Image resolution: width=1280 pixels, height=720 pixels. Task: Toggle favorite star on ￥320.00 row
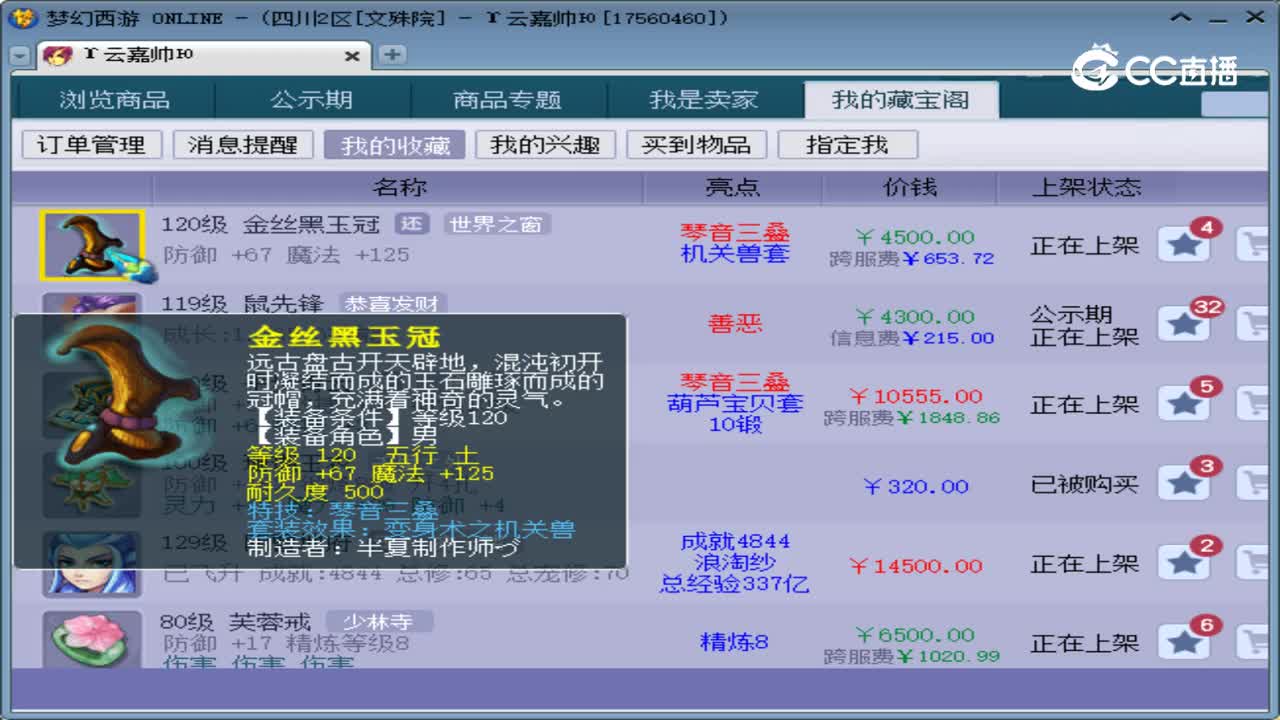tap(1184, 484)
